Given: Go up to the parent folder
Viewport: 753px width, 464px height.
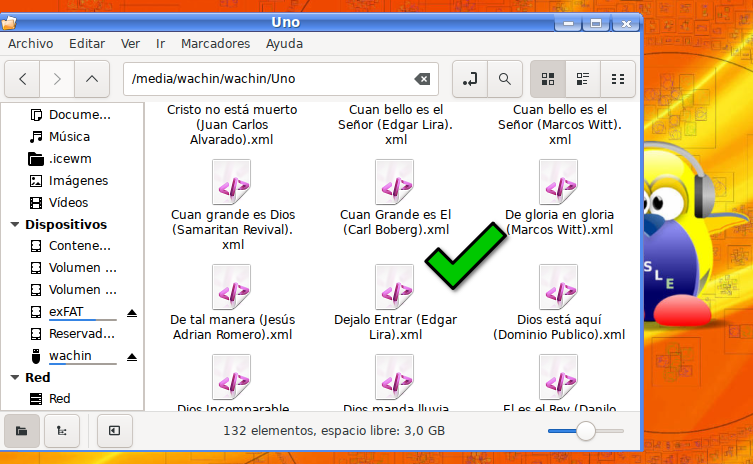Looking at the screenshot, I should (92, 79).
